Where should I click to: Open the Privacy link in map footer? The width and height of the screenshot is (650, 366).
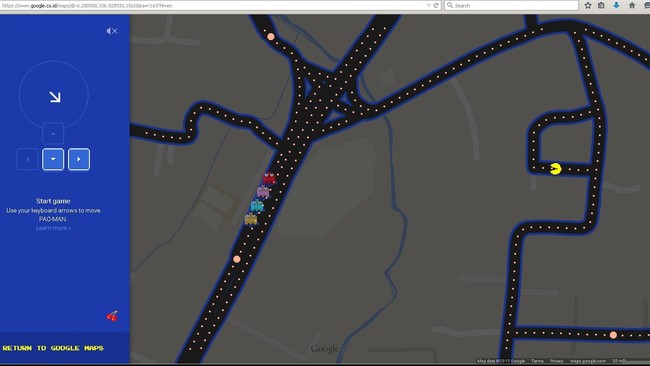pyautogui.click(x=556, y=361)
